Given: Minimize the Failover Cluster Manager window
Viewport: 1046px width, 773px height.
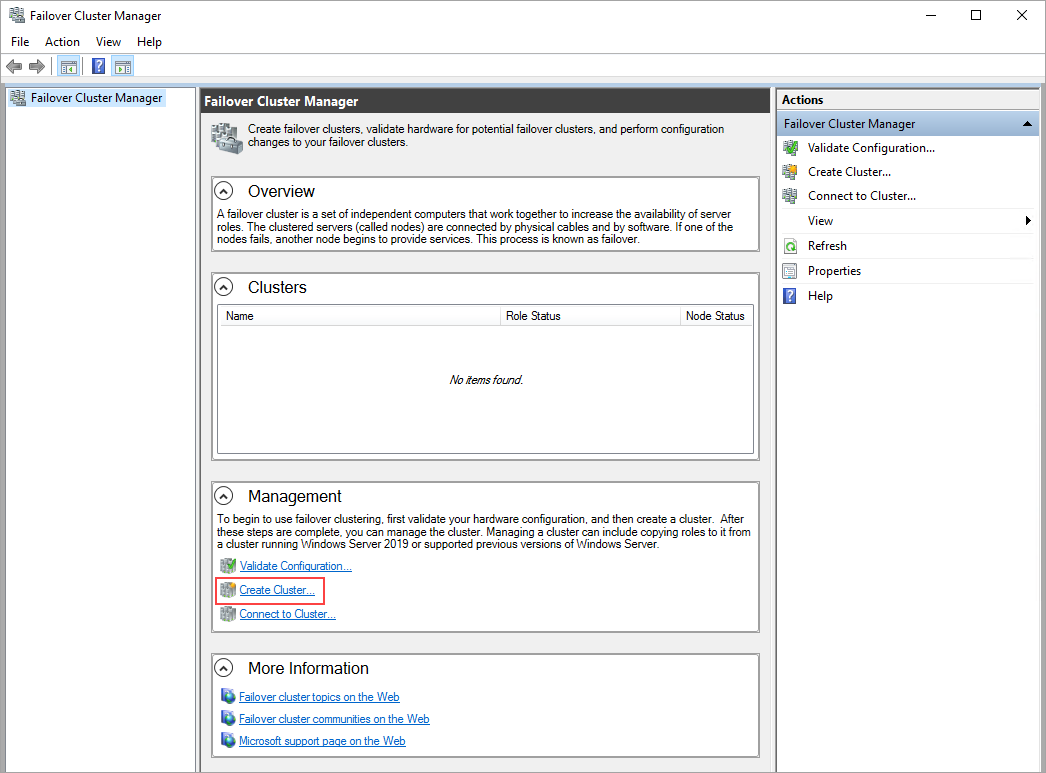Looking at the screenshot, I should point(931,15).
